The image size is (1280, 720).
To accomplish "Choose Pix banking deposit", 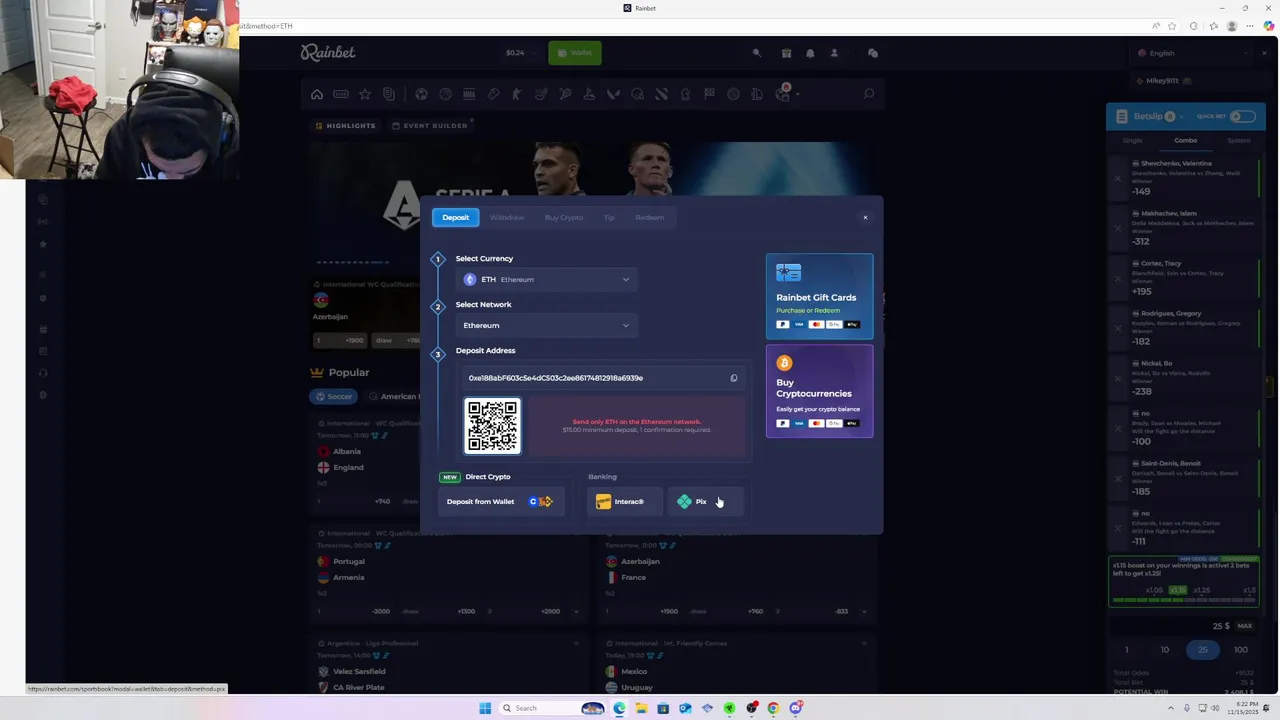I will [706, 502].
